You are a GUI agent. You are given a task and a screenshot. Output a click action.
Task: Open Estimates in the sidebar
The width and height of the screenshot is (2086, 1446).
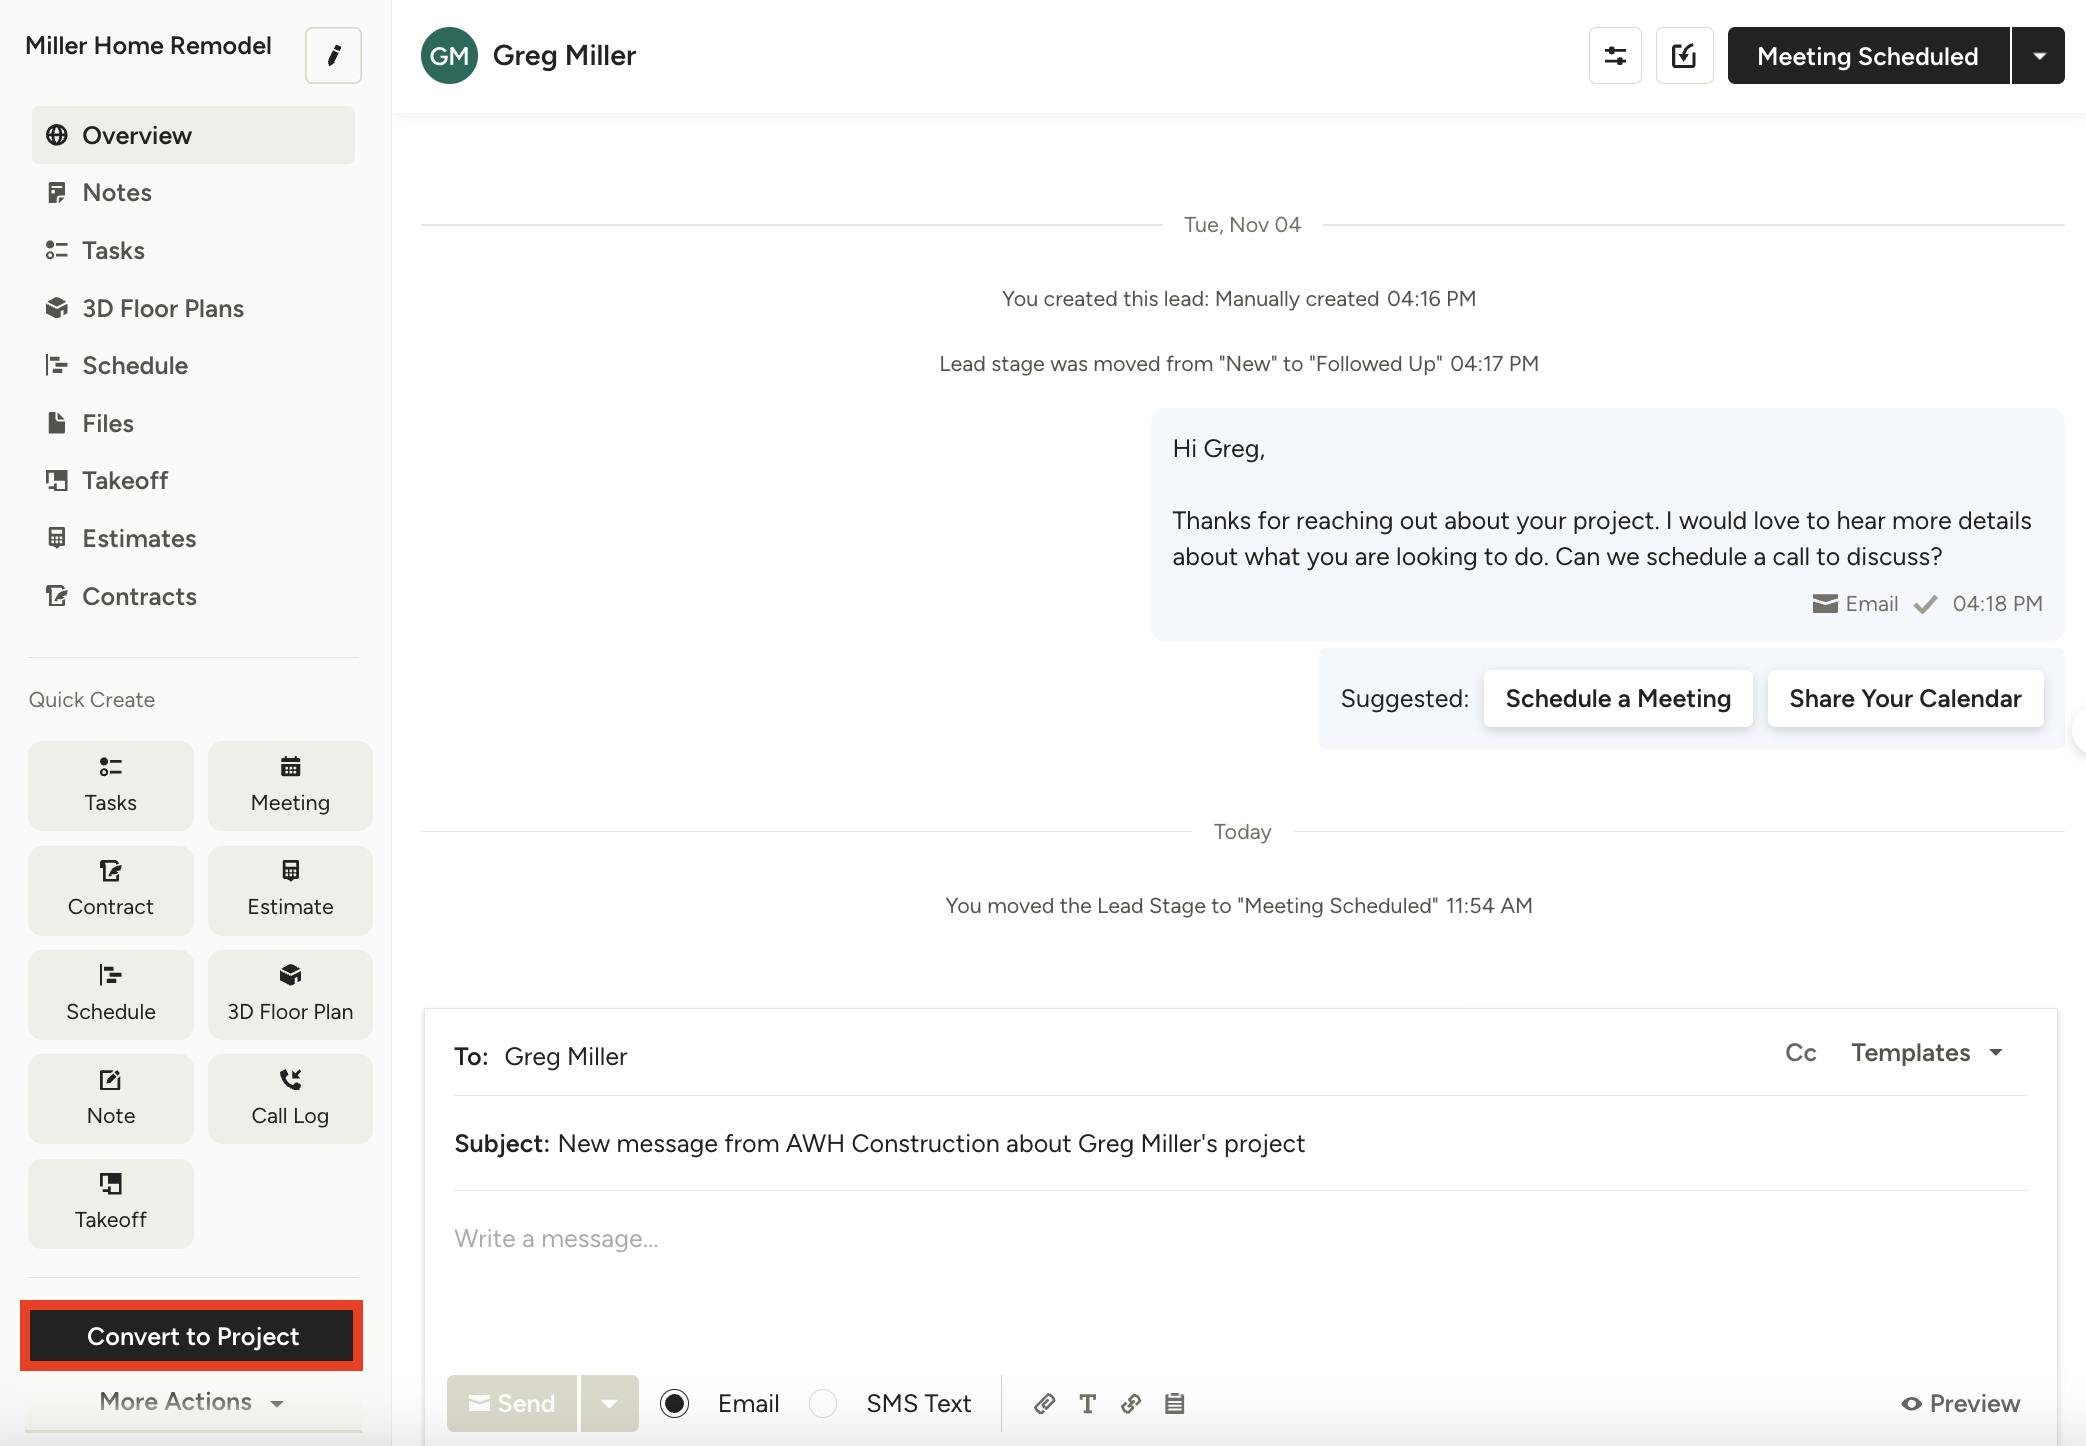[x=138, y=538]
